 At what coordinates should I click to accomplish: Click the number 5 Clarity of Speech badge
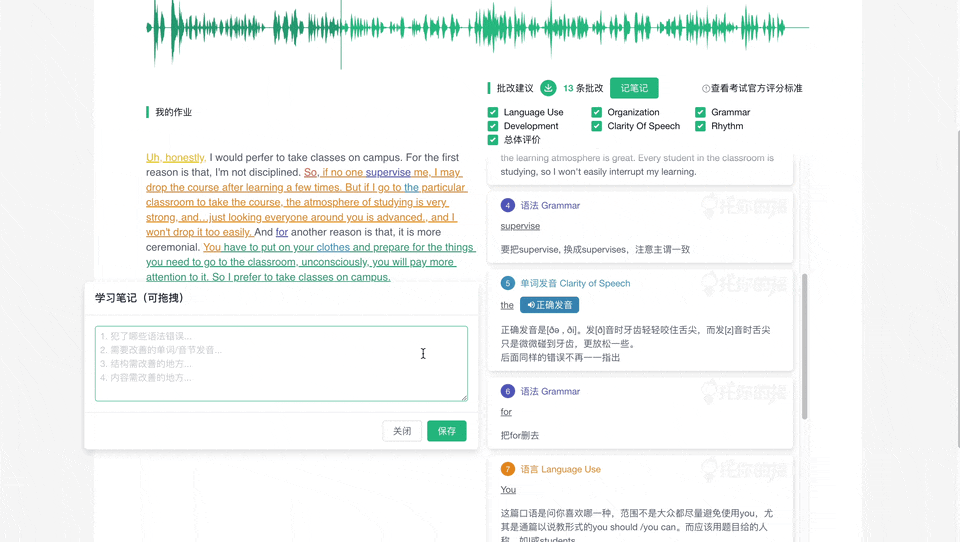point(507,283)
